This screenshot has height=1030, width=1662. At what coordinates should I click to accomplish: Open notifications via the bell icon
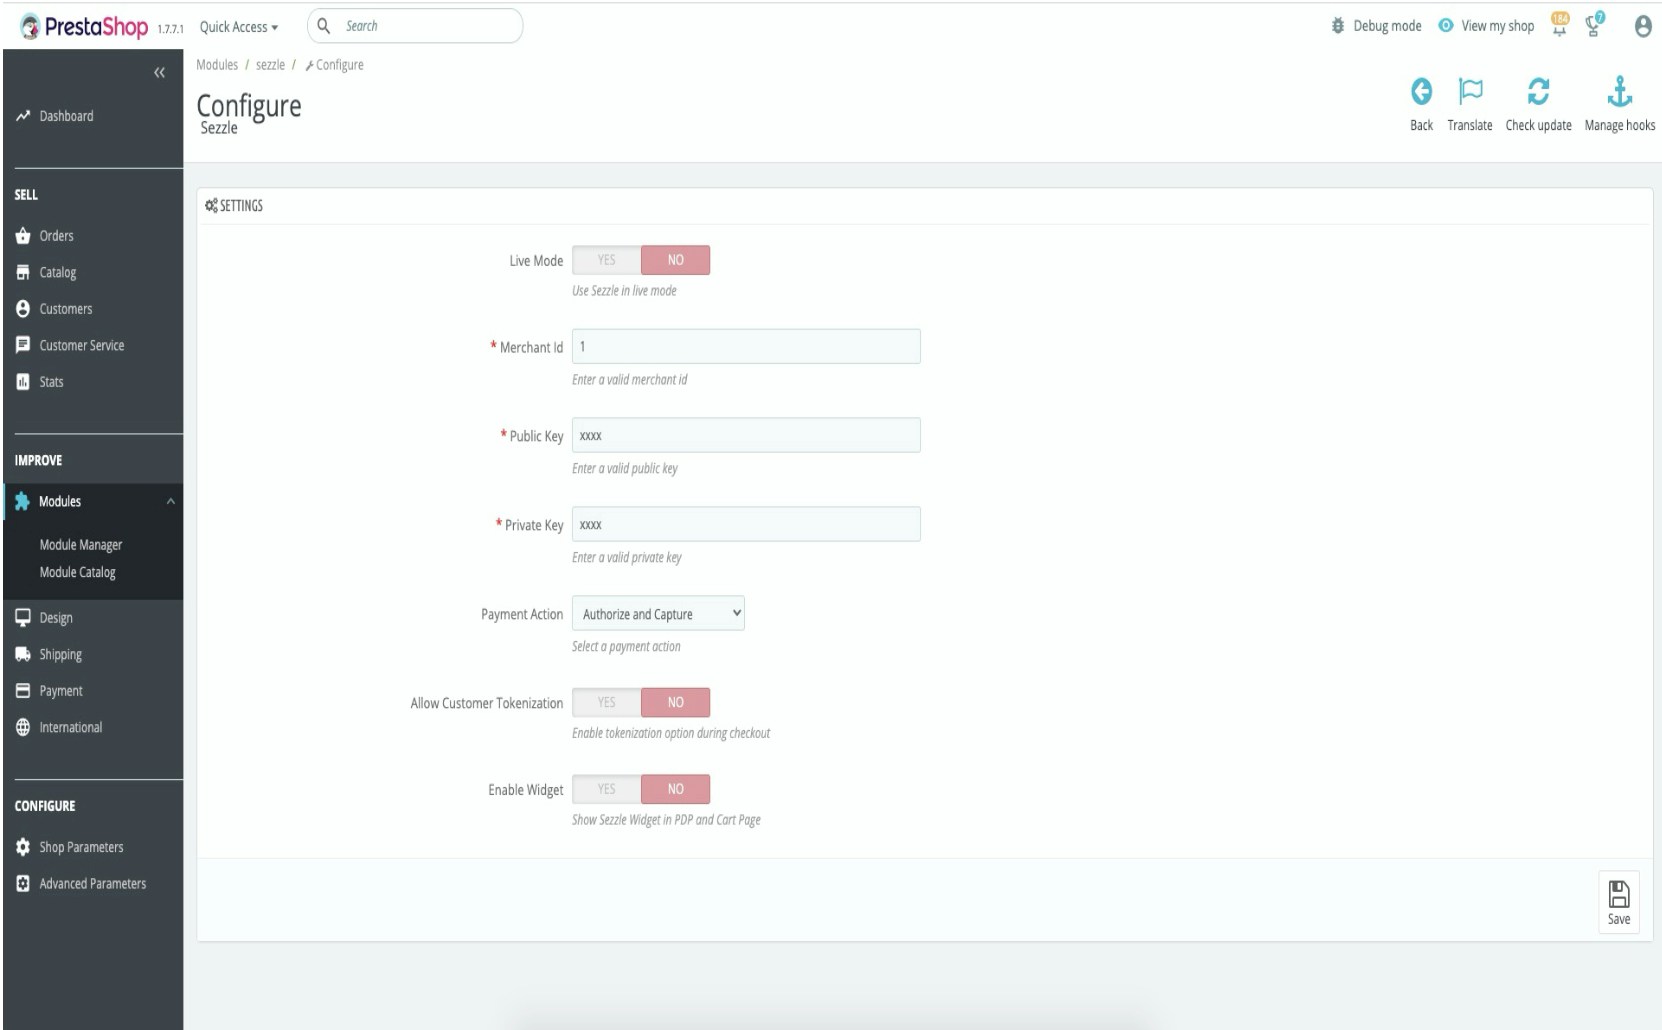[1559, 26]
